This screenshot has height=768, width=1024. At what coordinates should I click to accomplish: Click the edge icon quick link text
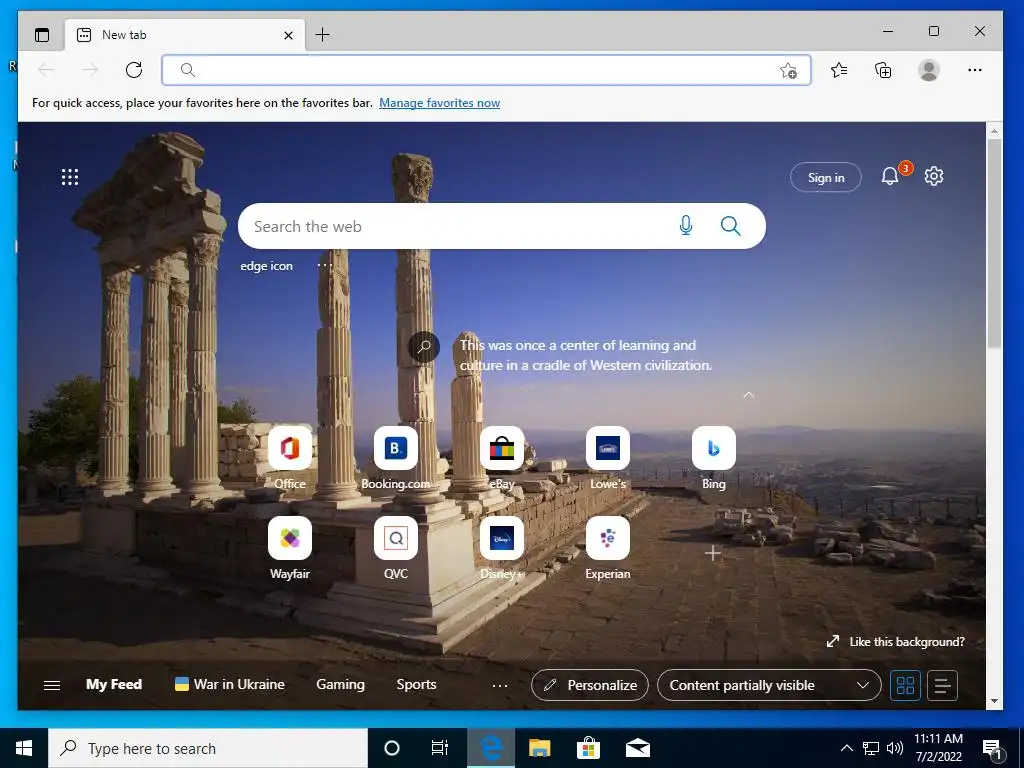(266, 266)
